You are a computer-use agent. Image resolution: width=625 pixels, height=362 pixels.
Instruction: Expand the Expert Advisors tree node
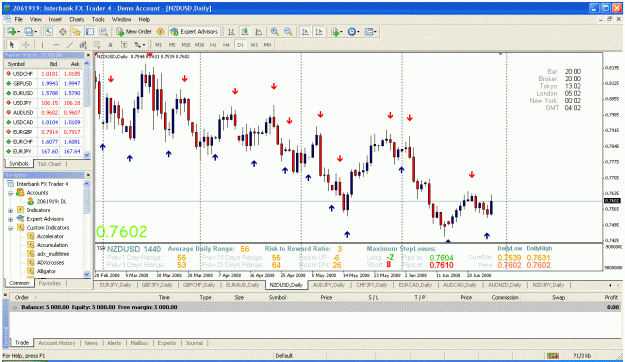point(11,219)
